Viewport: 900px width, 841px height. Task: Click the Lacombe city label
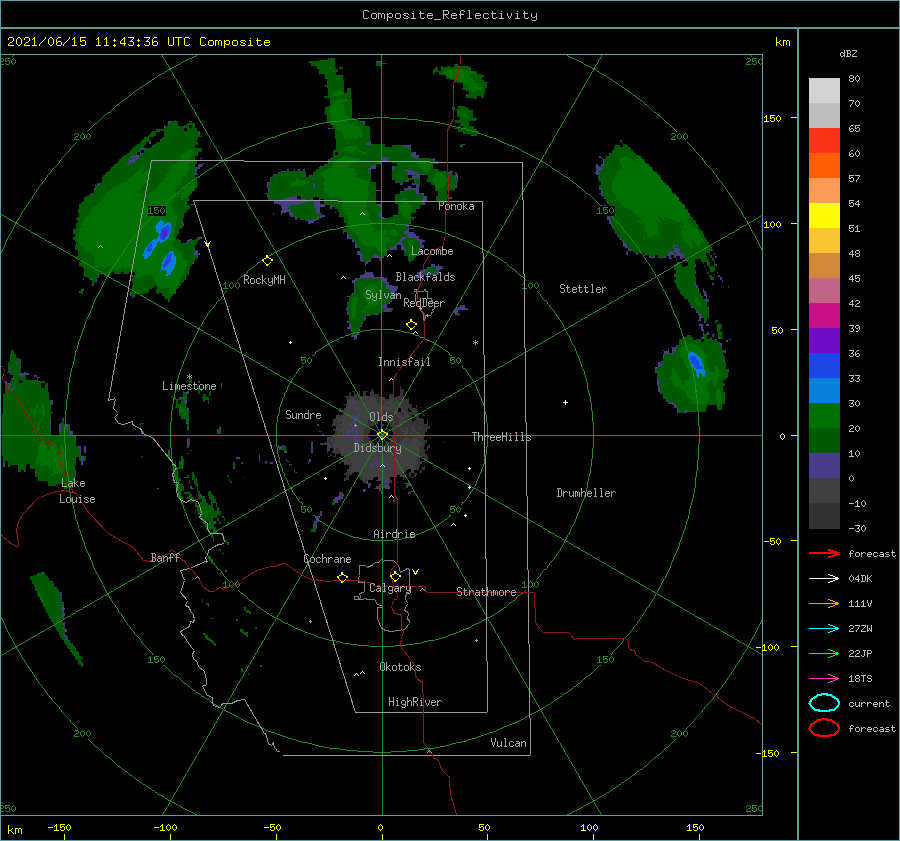pyautogui.click(x=432, y=251)
